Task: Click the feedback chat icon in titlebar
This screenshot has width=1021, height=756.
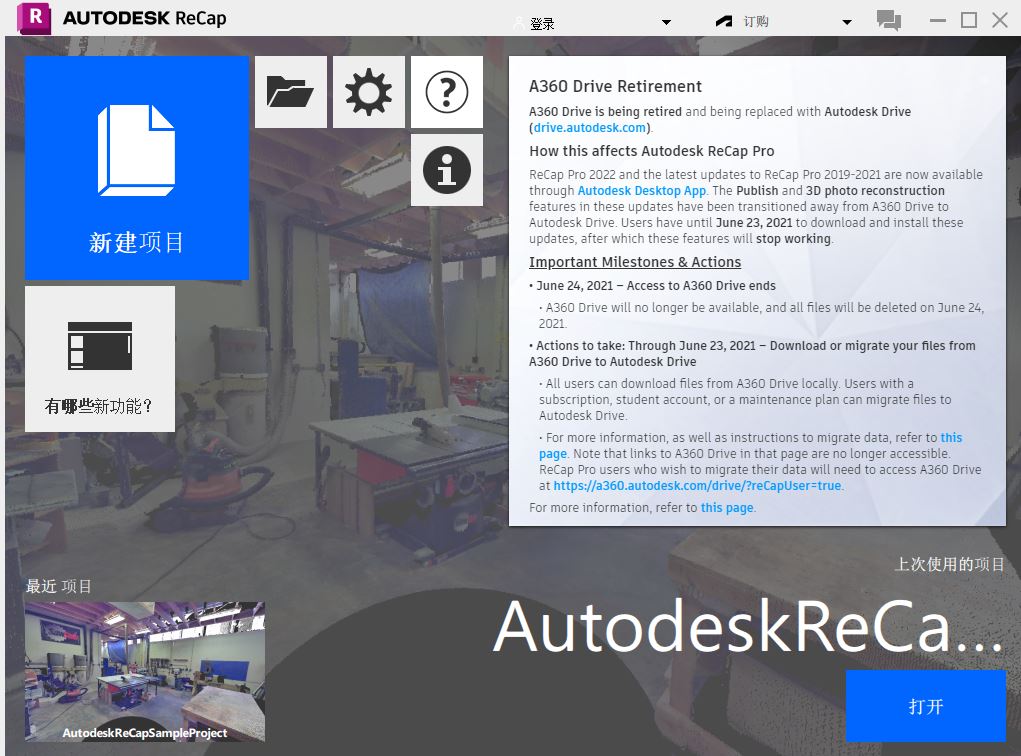Action: coord(889,18)
